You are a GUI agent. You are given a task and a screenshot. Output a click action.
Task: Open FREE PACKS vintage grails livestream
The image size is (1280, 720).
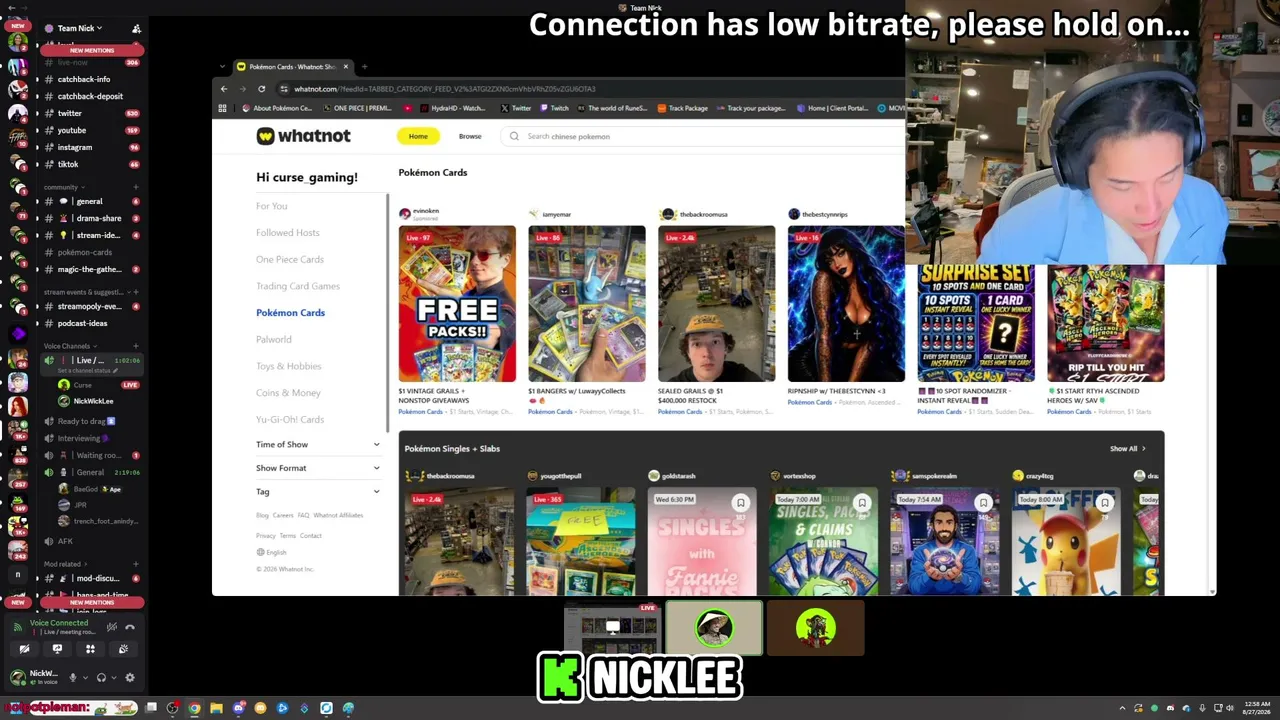coord(457,304)
